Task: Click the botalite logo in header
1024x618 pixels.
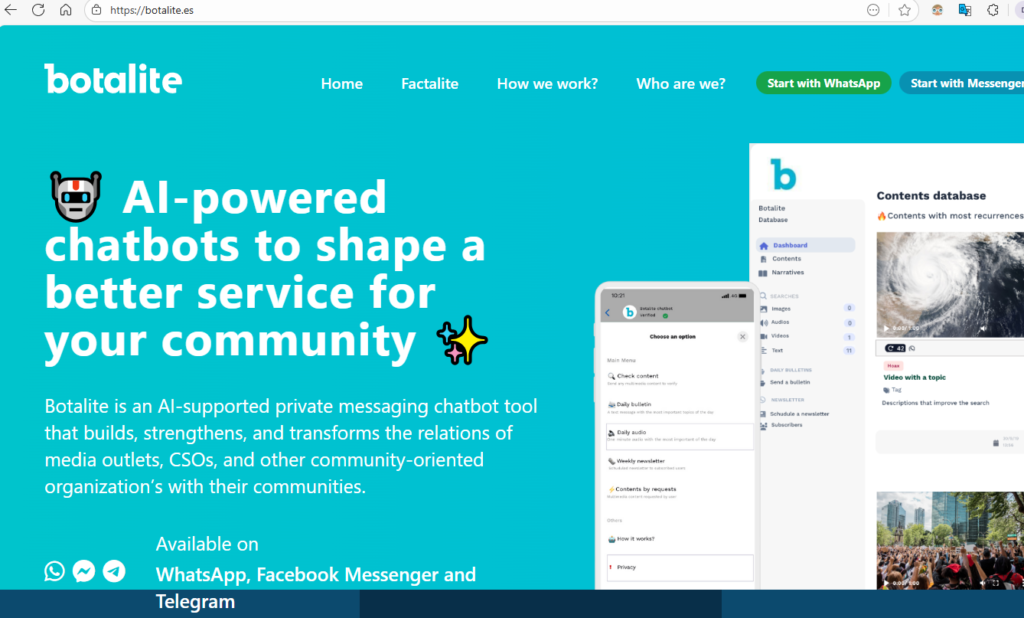Action: click(113, 80)
